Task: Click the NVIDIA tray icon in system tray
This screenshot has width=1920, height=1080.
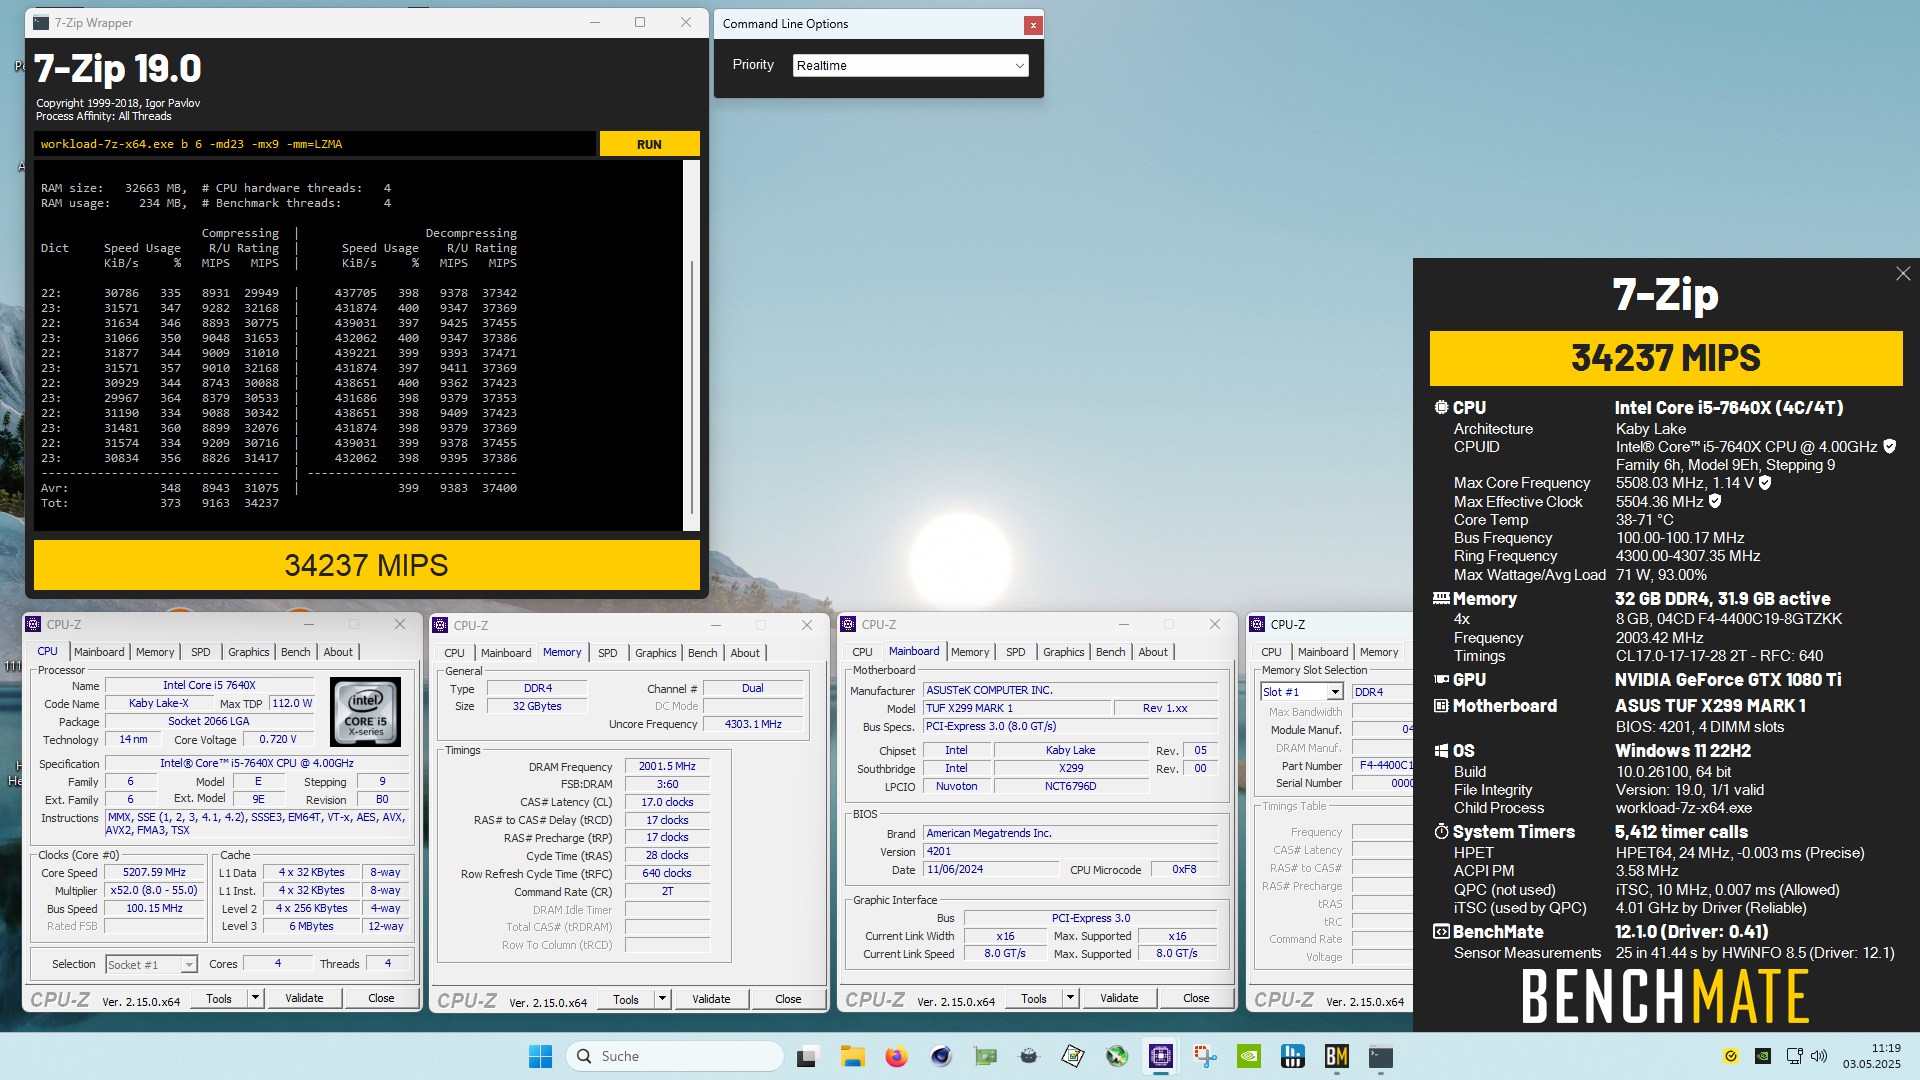Action: point(1763,1056)
